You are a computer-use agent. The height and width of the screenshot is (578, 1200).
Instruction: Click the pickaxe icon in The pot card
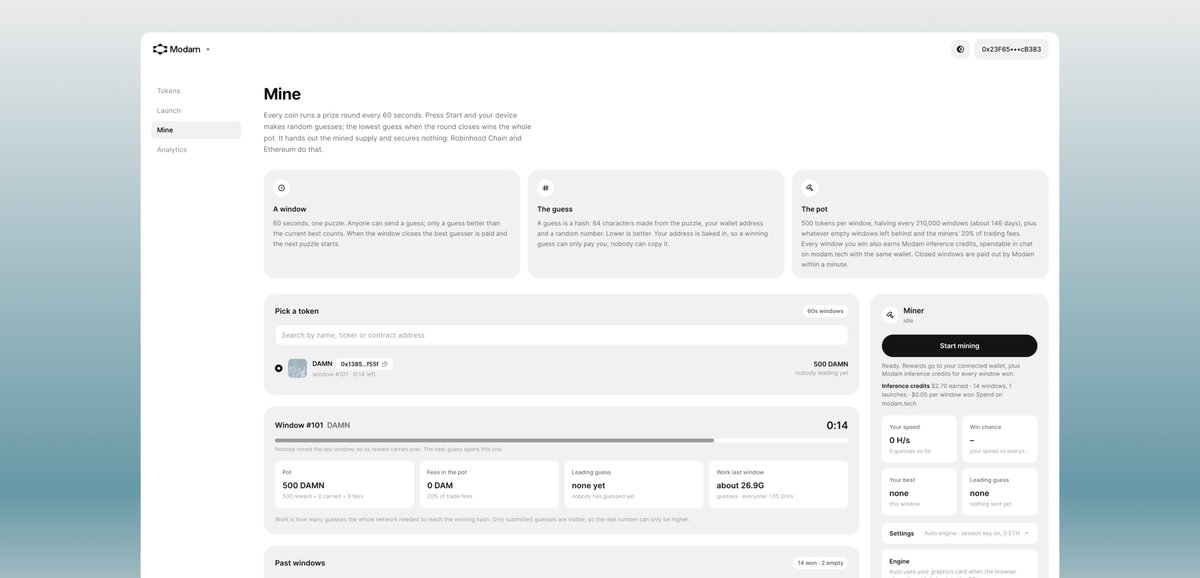[810, 187]
